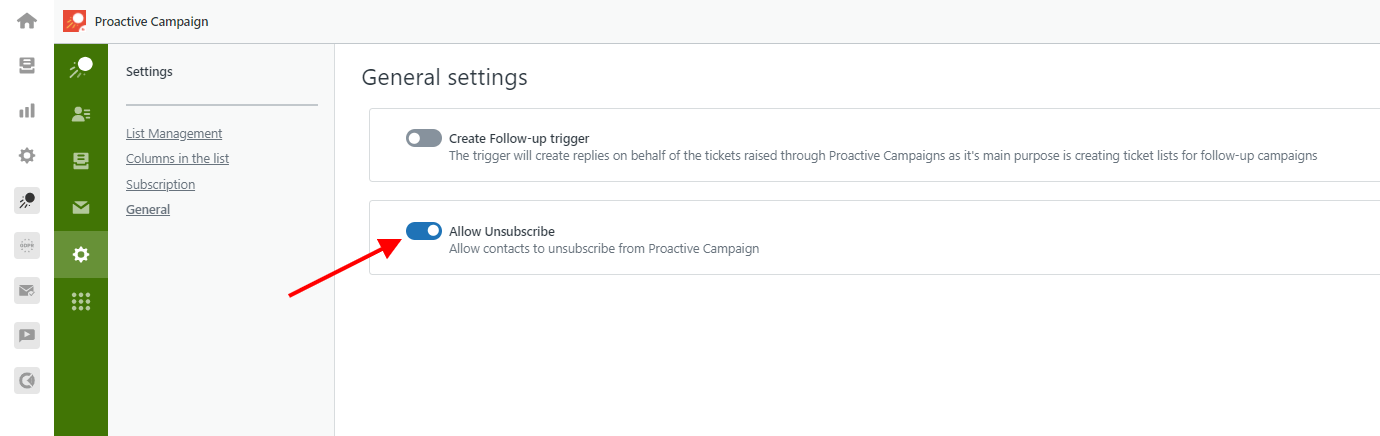1380x436 pixels.
Task: Open the apps grid icon in green sidebar
Action: point(81,301)
